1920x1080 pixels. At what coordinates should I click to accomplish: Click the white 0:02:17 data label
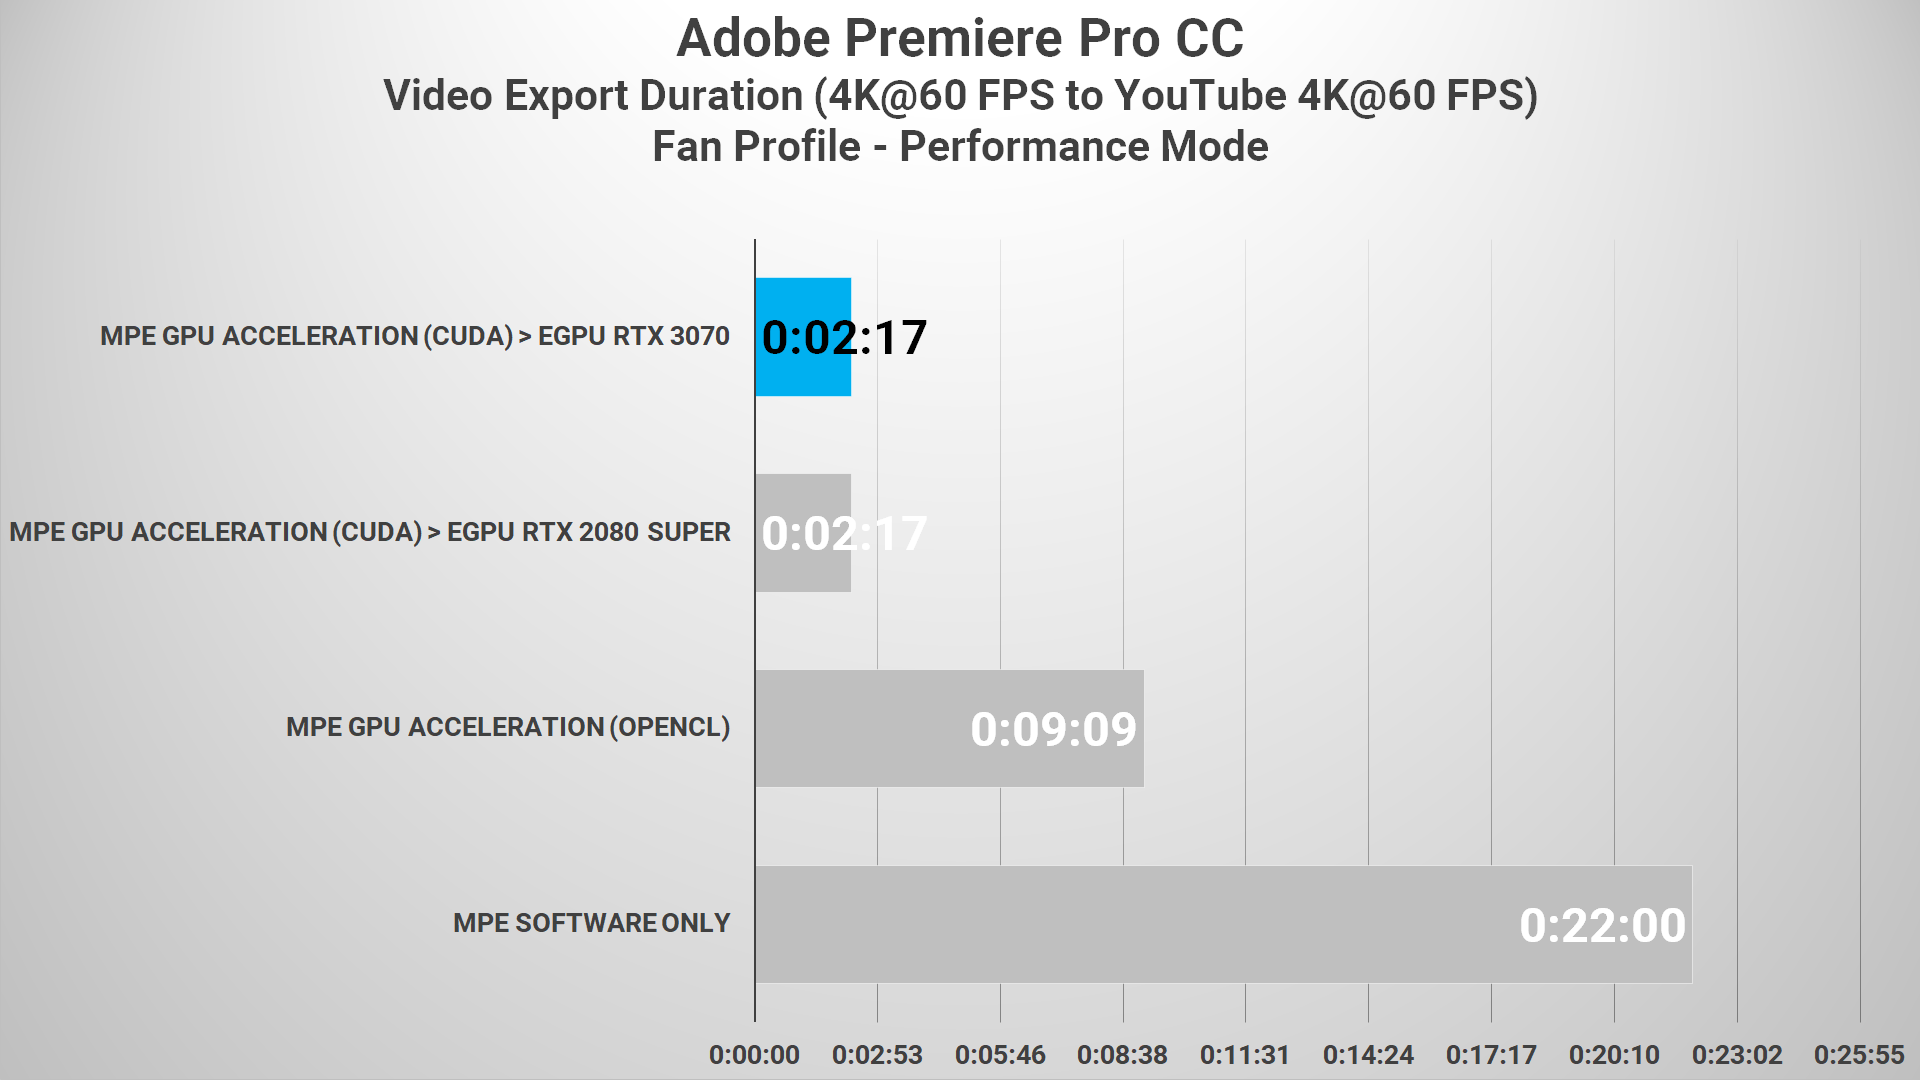844,533
